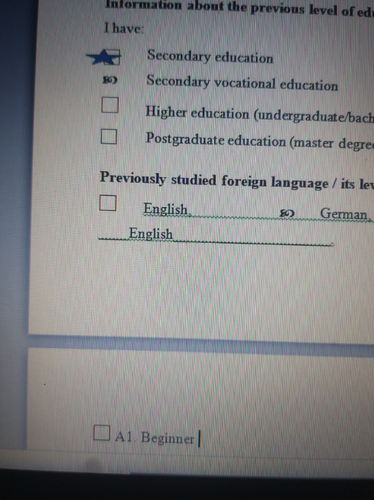374x500 pixels.
Task: Toggle the checkbox next to German
Action: (x=287, y=213)
